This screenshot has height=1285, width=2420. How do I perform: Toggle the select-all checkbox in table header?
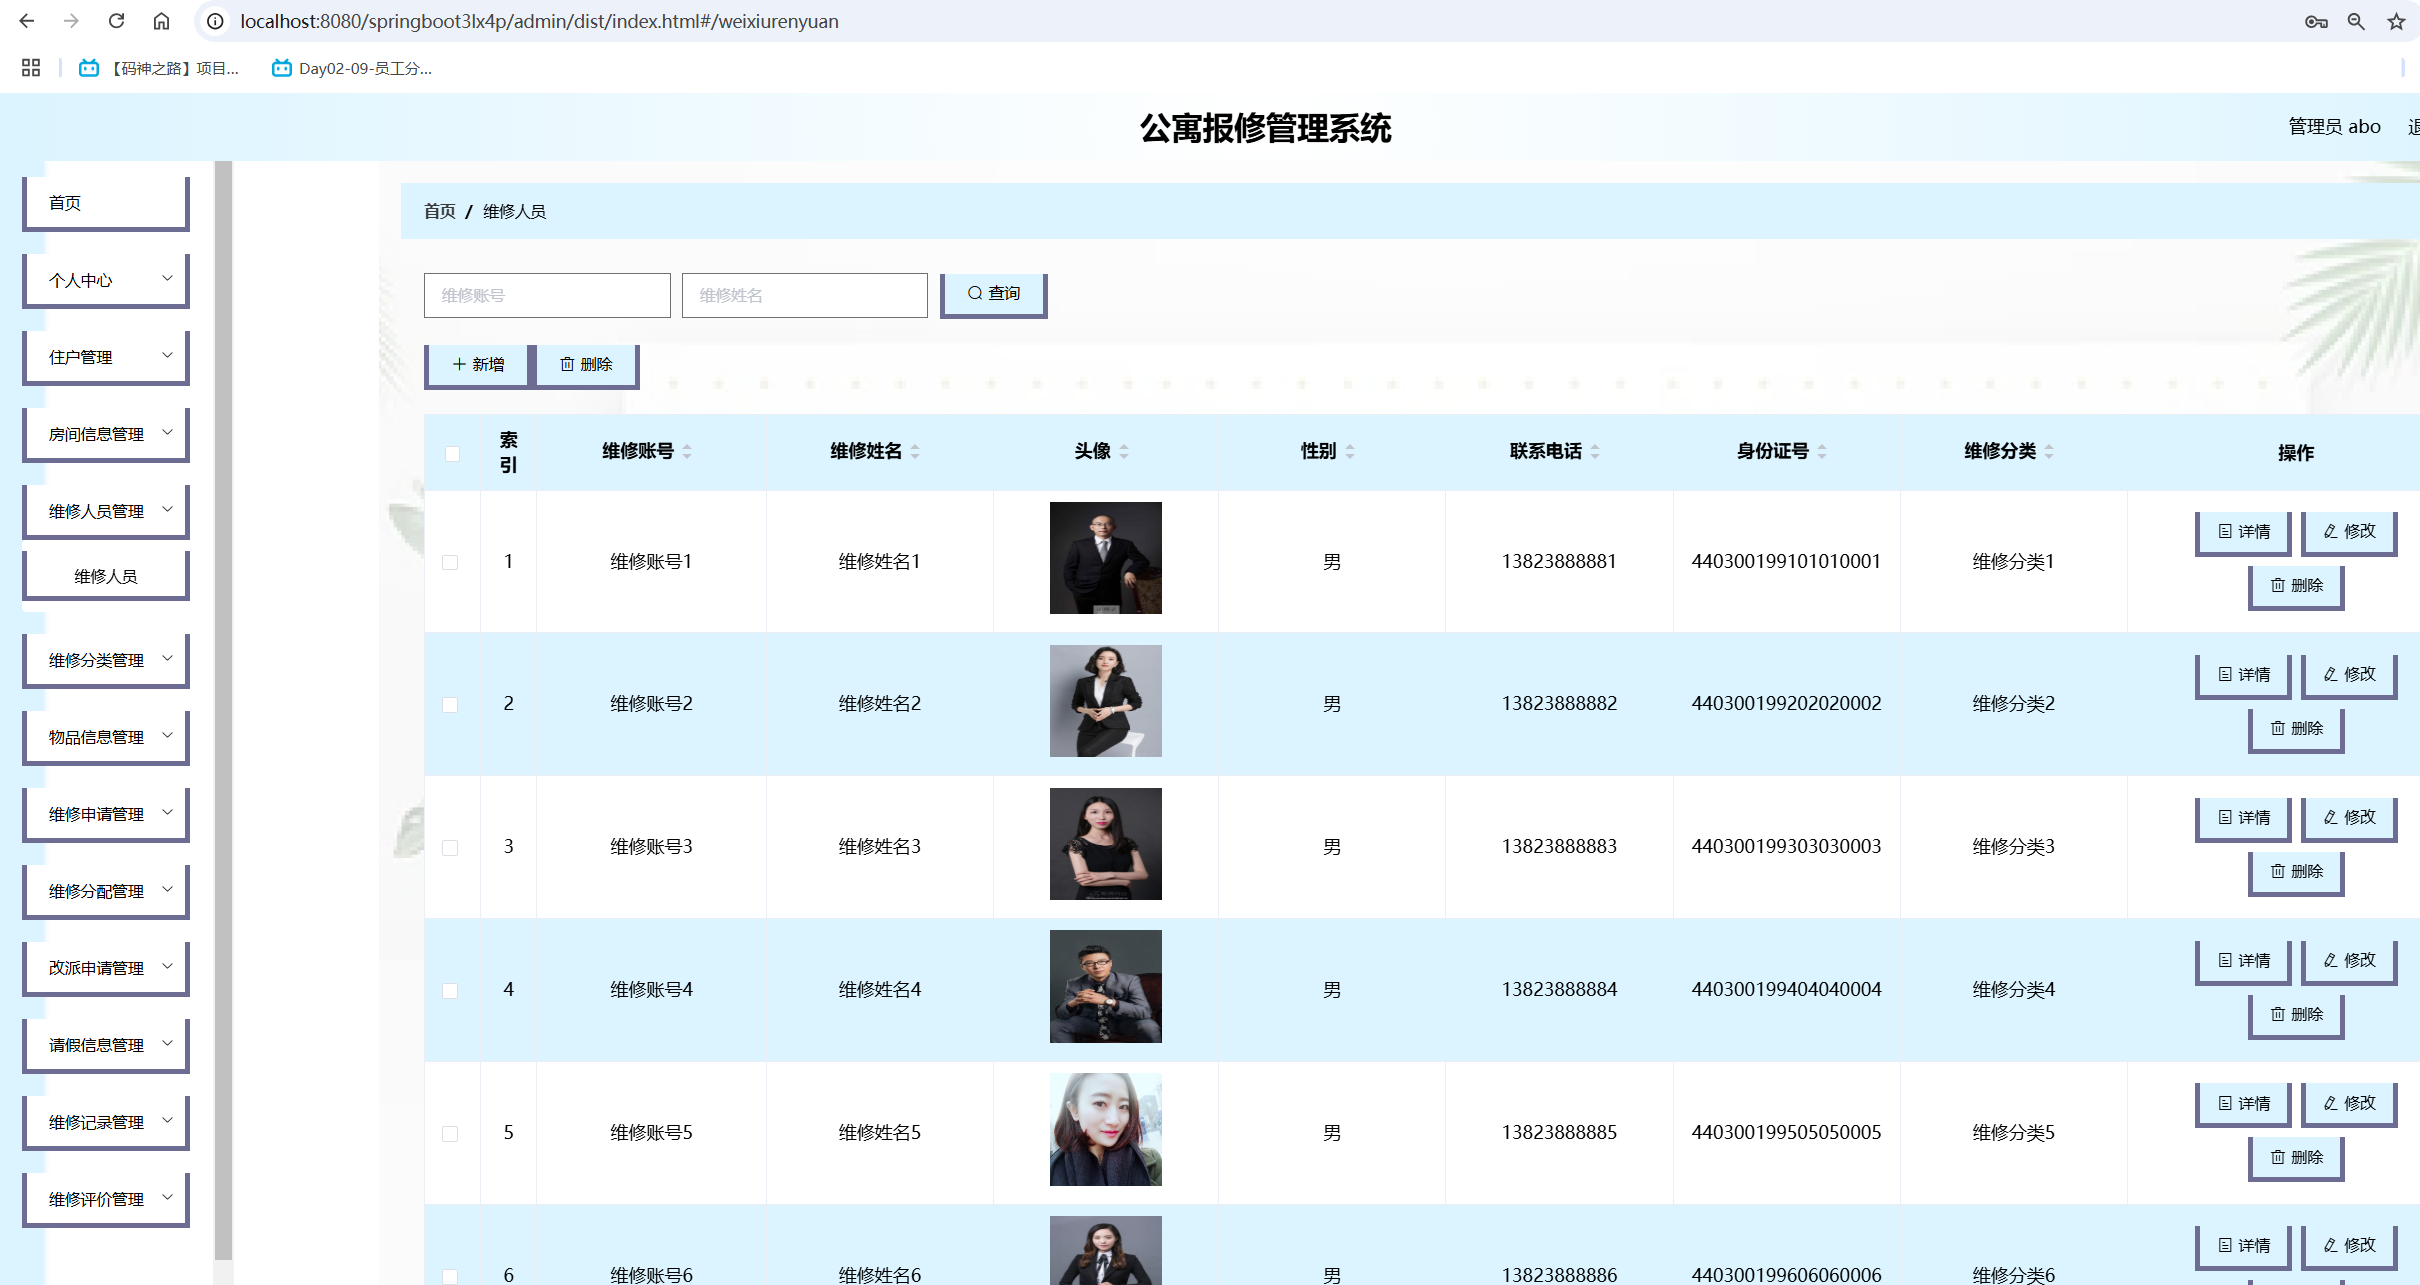(452, 454)
